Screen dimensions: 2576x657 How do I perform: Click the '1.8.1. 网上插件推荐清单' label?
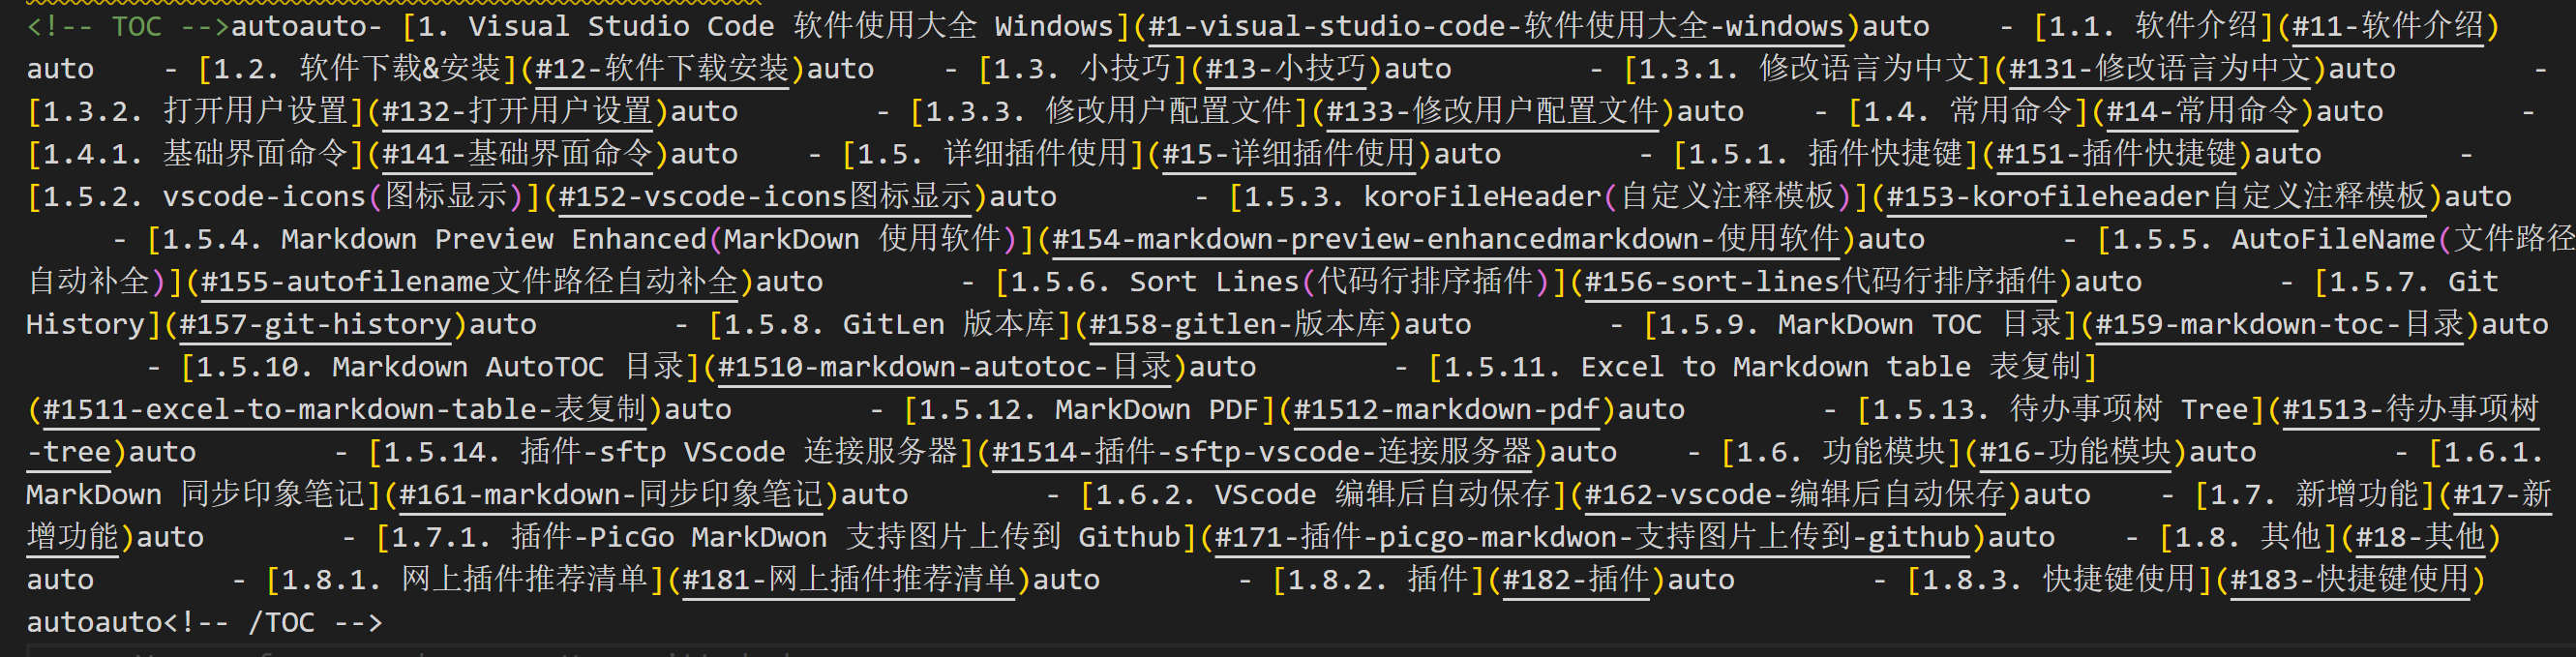(465, 579)
